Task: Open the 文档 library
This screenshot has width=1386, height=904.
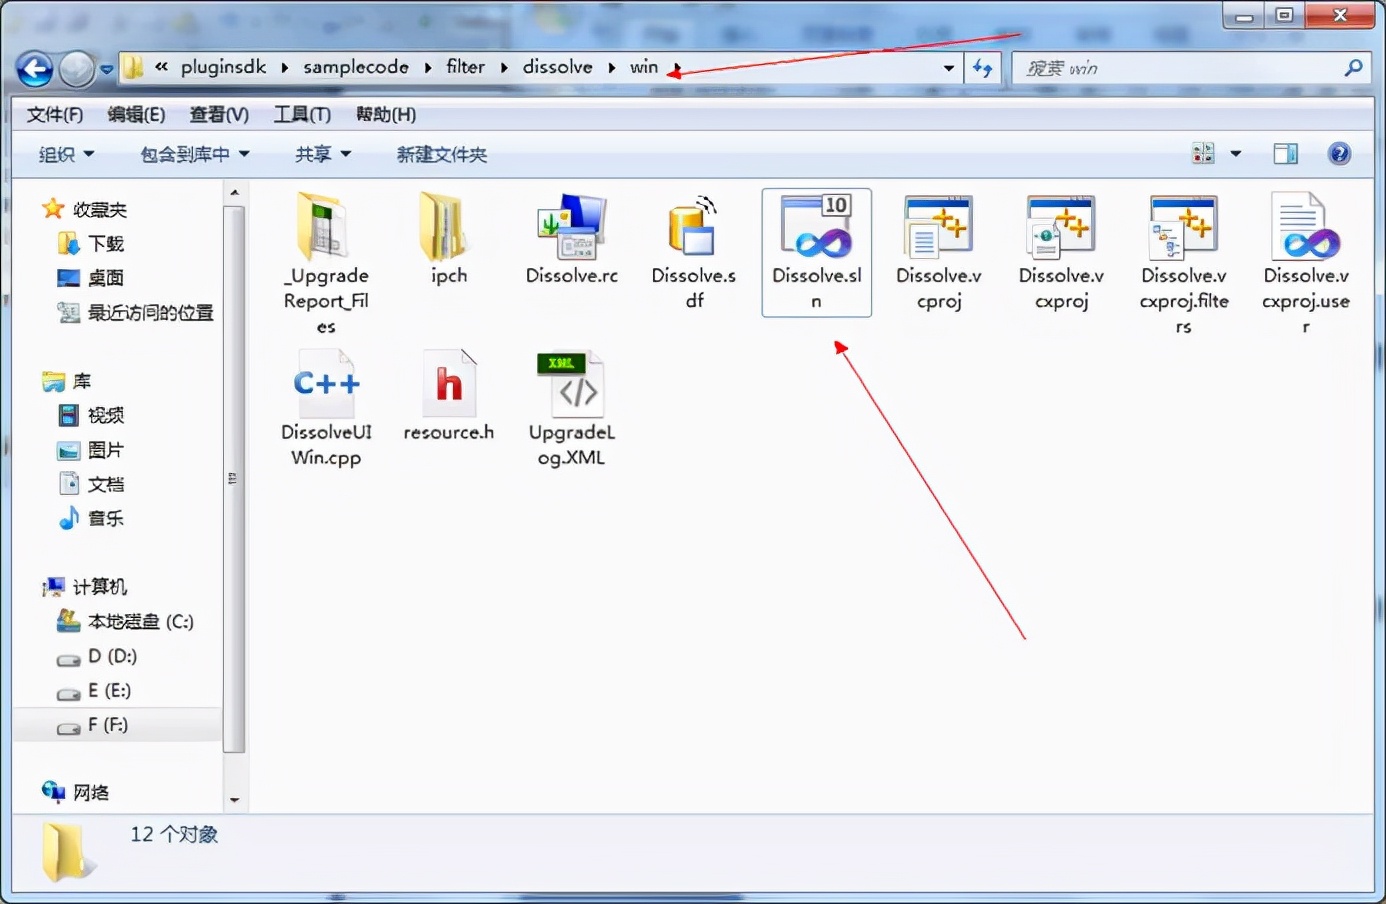Action: tap(105, 484)
